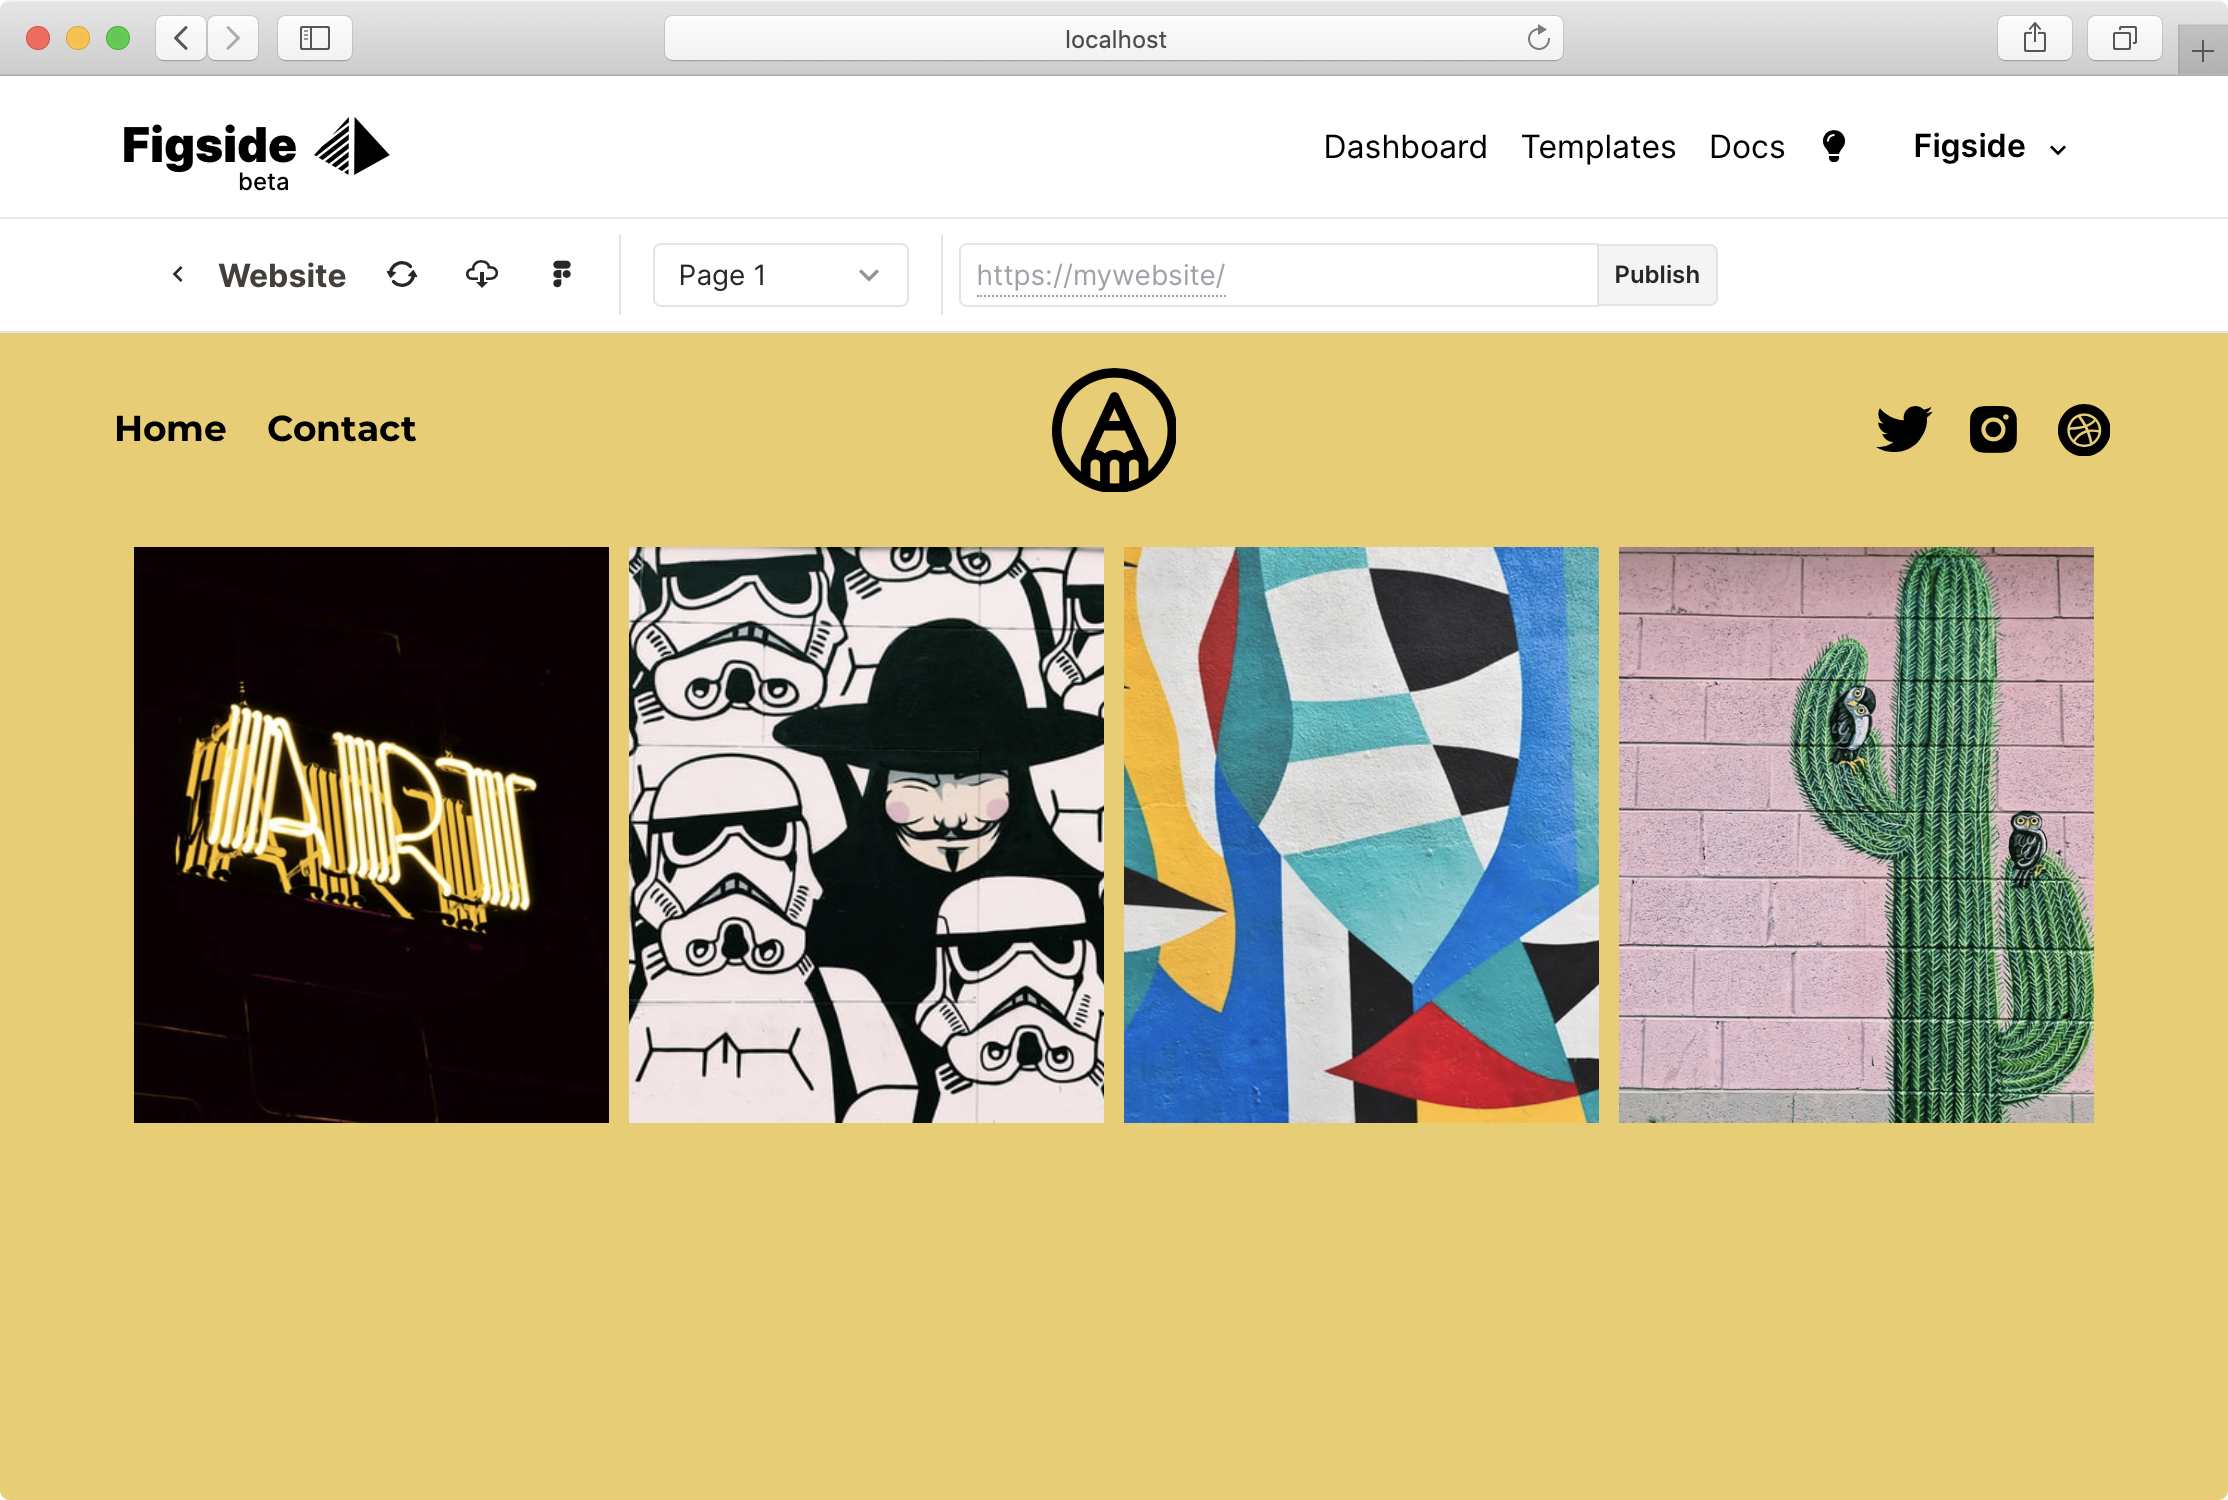Reload the page with the refresh icon
The width and height of the screenshot is (2228, 1500).
1539,38
